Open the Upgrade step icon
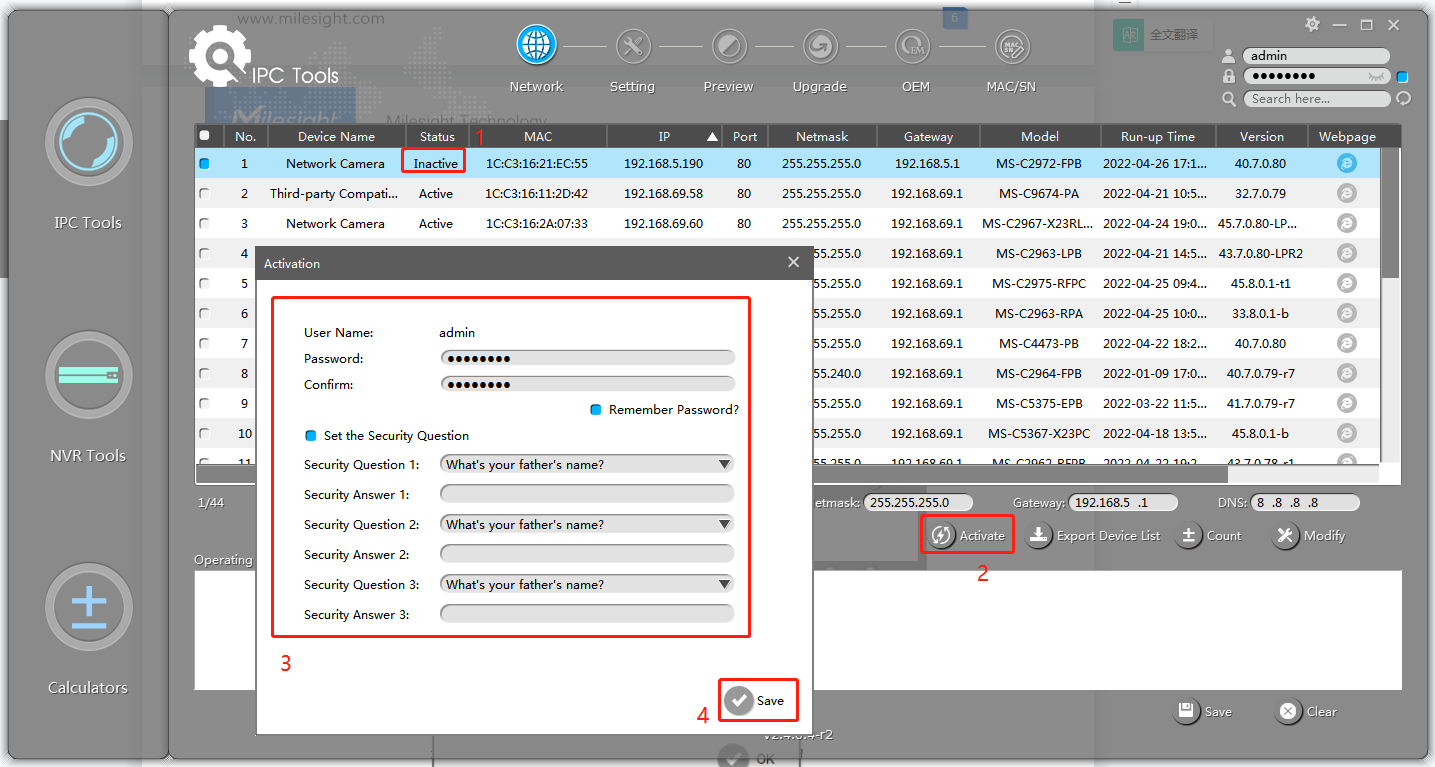 click(x=820, y=46)
